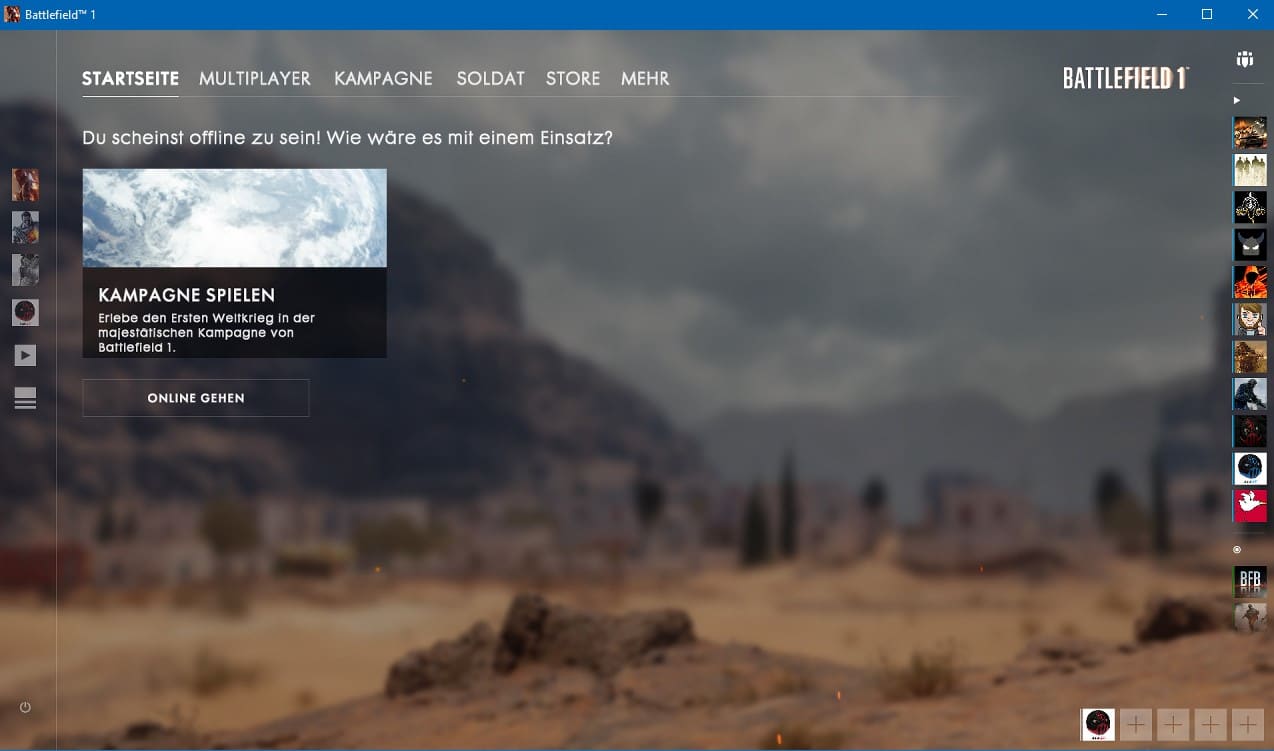Select the horned helmet avatar
This screenshot has width=1274, height=751.
[x=1250, y=244]
